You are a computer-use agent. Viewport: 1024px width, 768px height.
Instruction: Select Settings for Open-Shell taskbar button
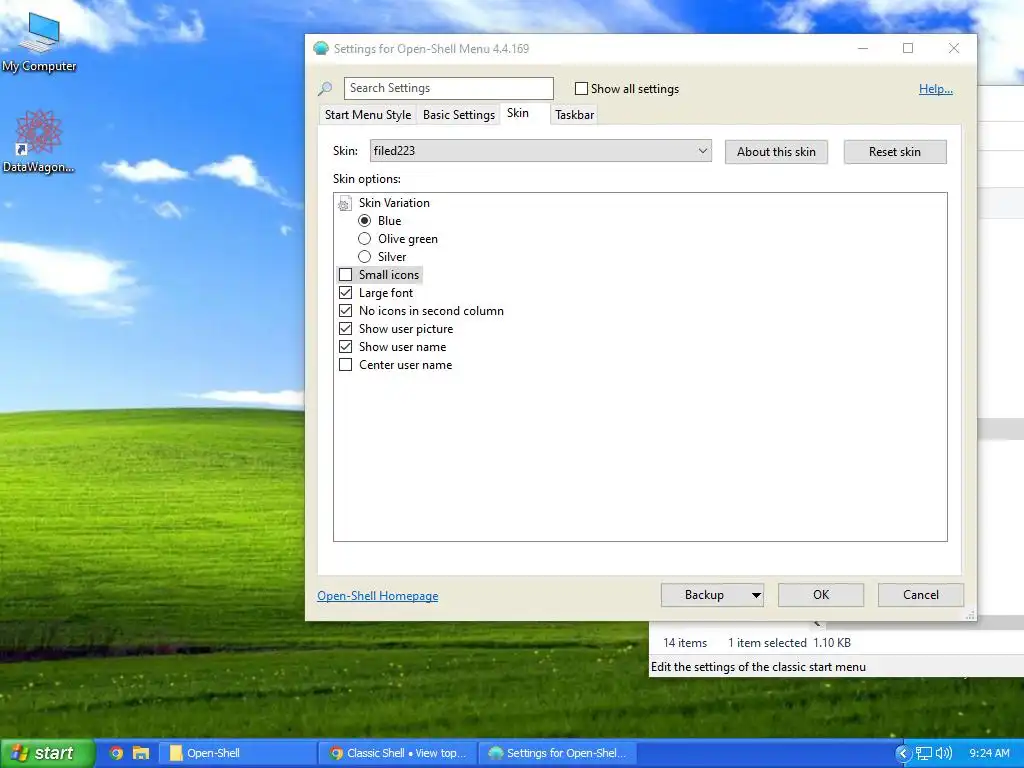[558, 753]
